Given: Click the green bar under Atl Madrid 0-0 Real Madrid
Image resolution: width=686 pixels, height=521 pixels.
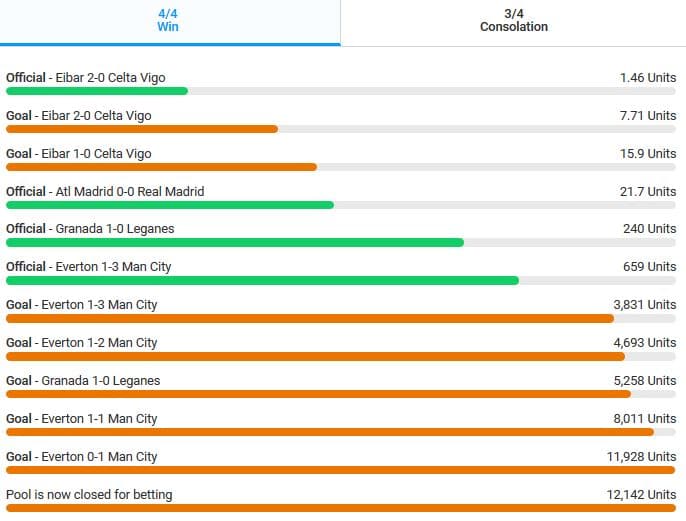Looking at the screenshot, I should click(x=170, y=205).
